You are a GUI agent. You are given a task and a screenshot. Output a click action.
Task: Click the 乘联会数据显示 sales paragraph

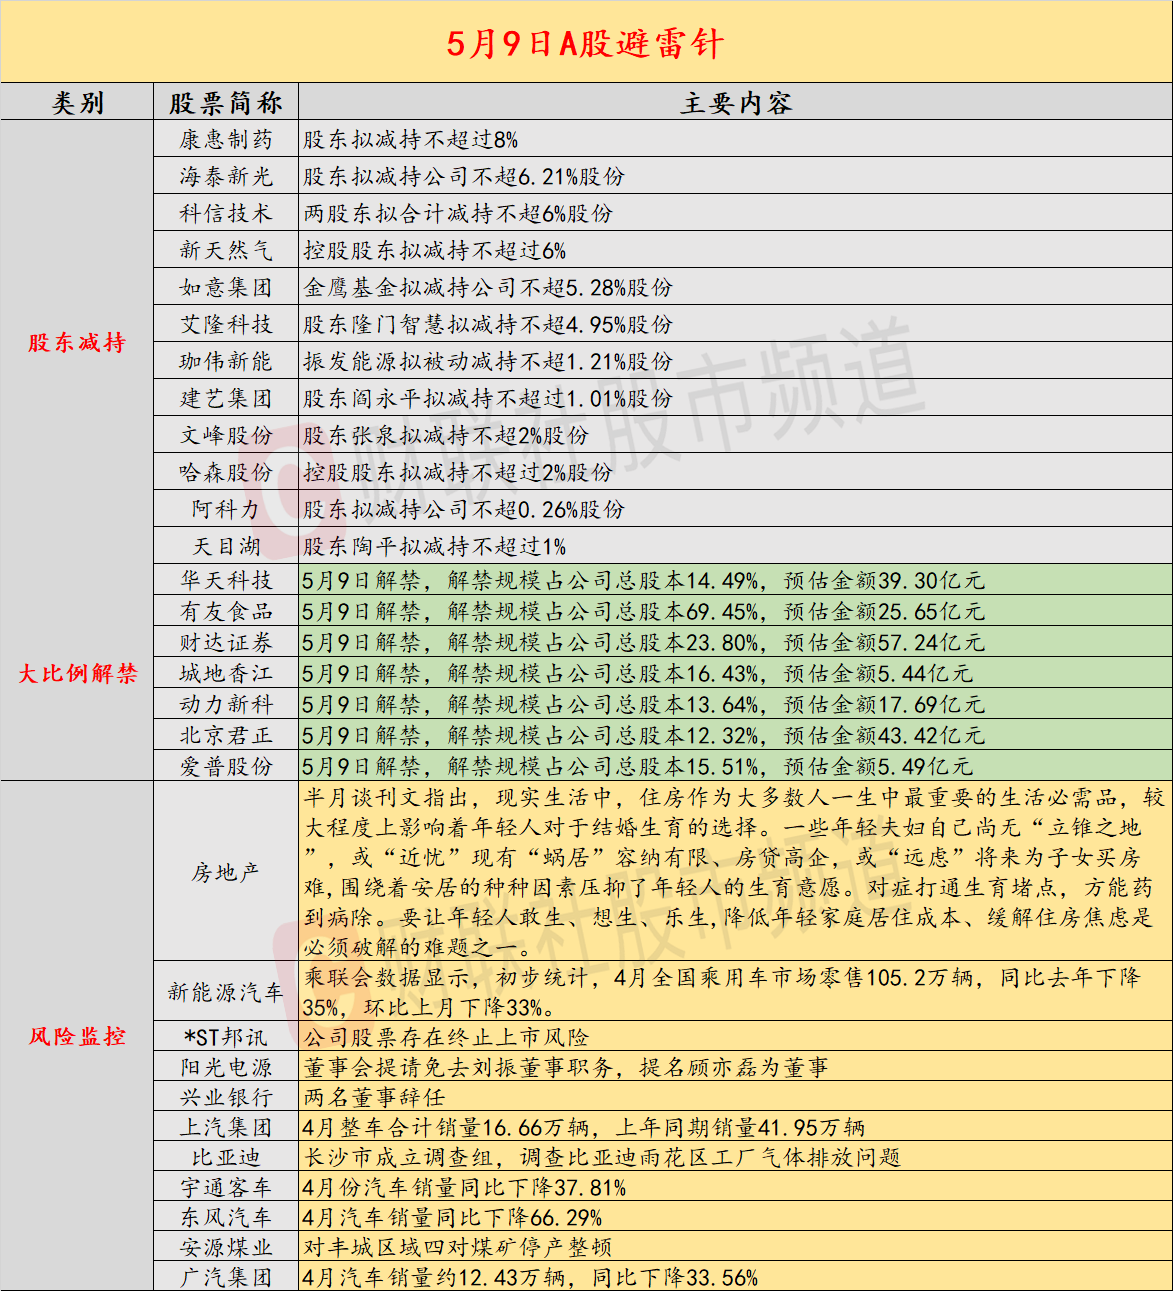click(735, 991)
